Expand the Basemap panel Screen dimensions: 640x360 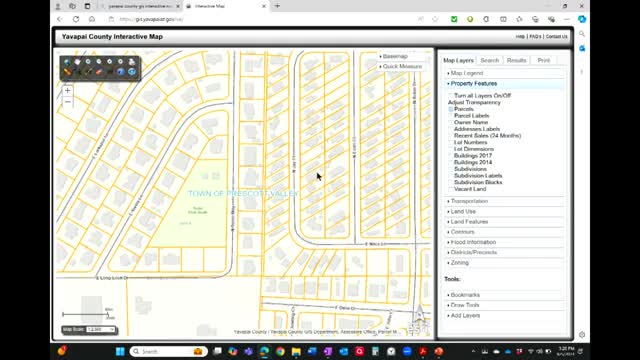(x=395, y=56)
